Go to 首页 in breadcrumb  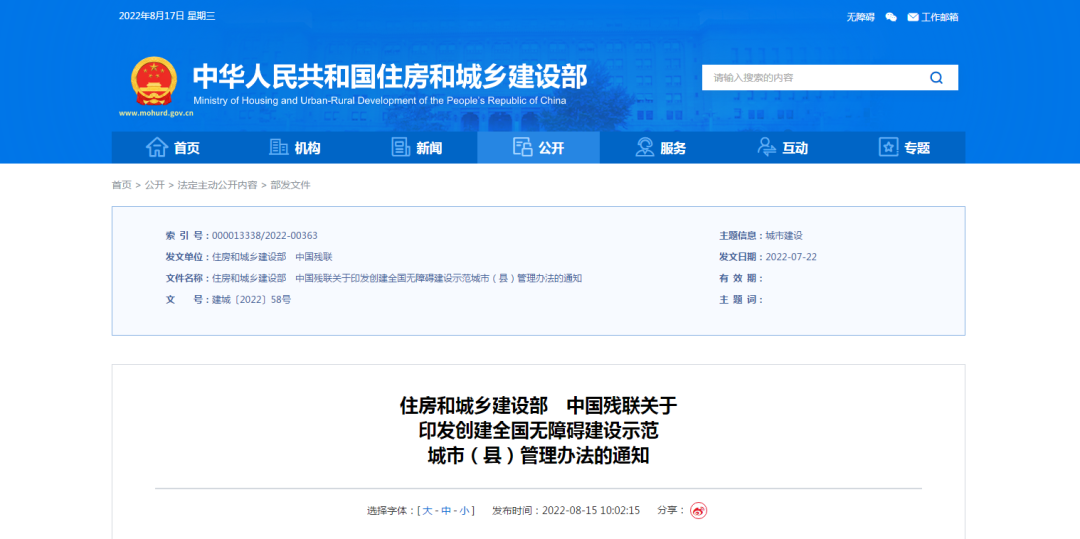tap(121, 185)
